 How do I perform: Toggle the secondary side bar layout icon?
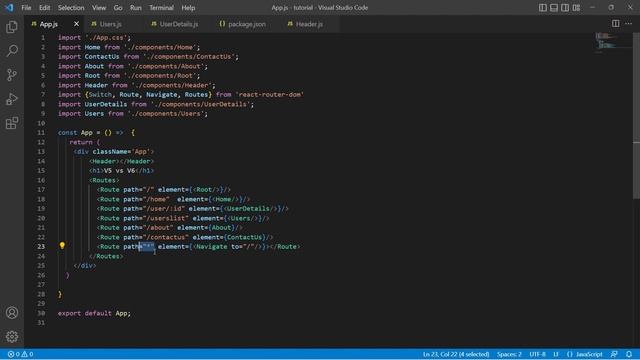point(565,8)
